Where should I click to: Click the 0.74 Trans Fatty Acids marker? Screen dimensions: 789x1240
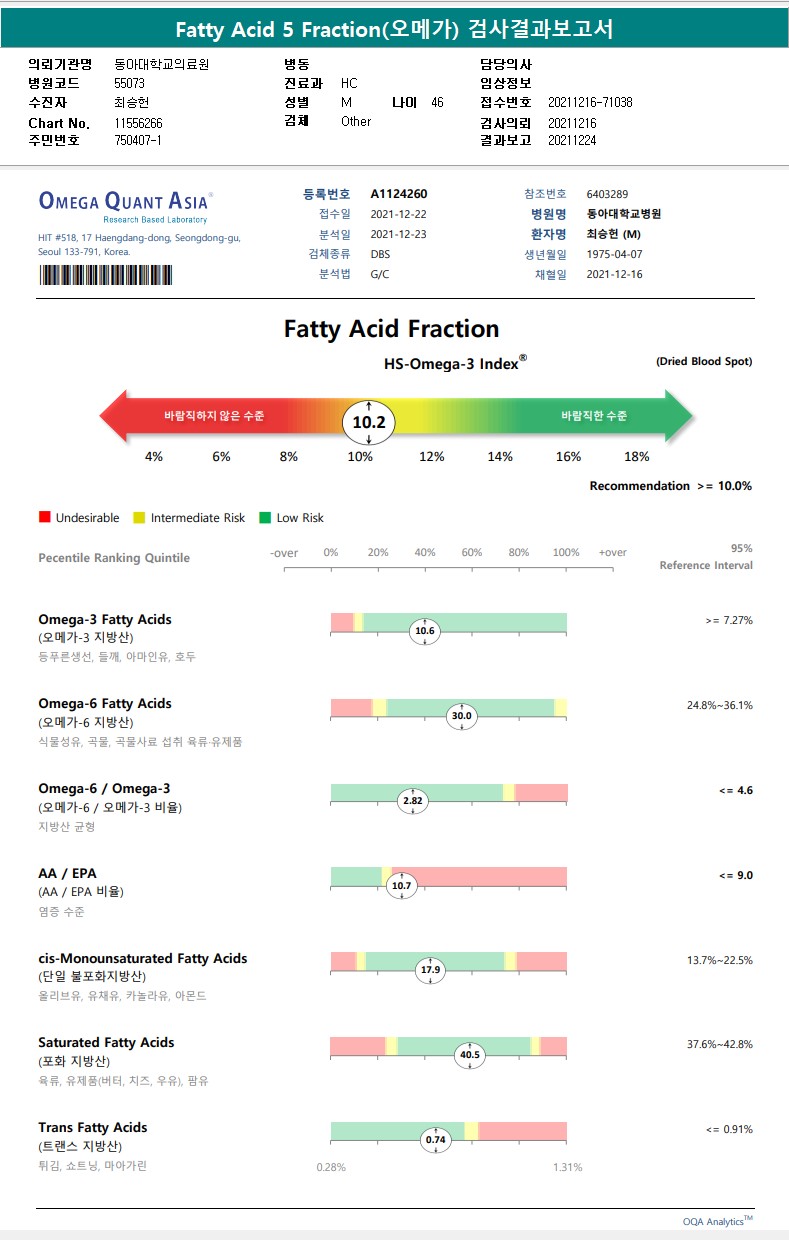435,1139
